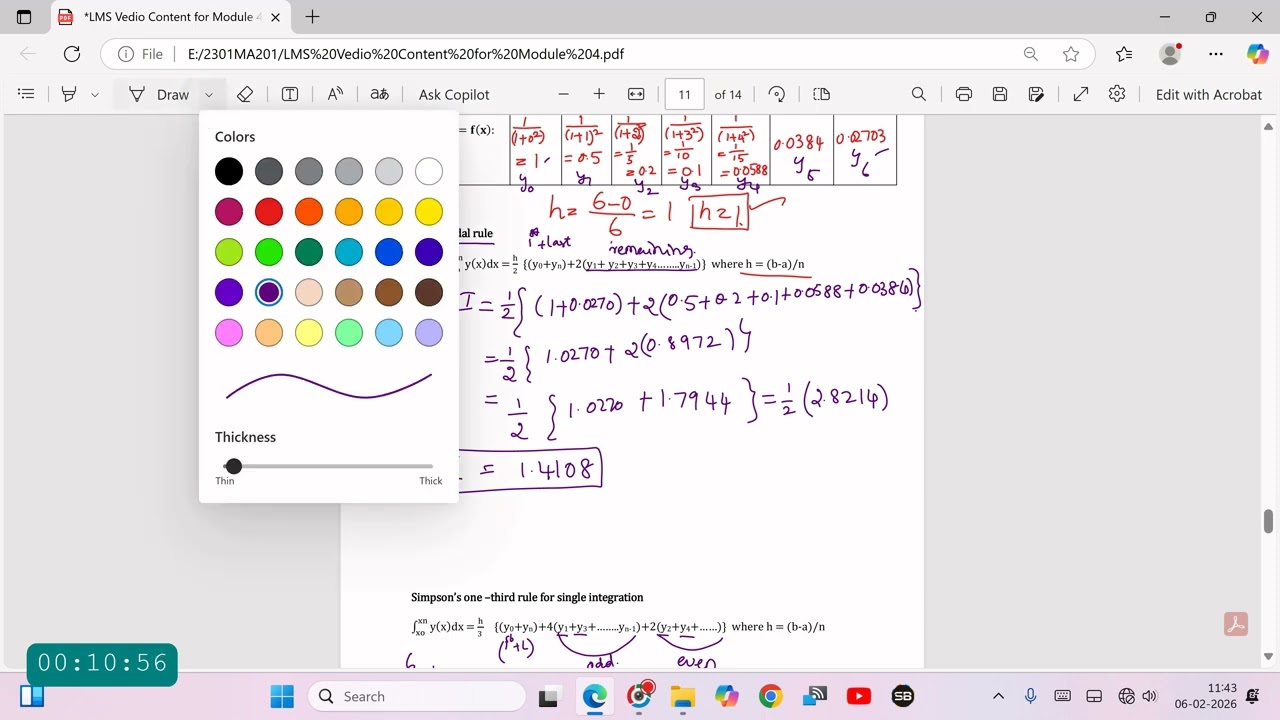Open PDF settings gear
The image size is (1280, 720).
[1117, 94]
